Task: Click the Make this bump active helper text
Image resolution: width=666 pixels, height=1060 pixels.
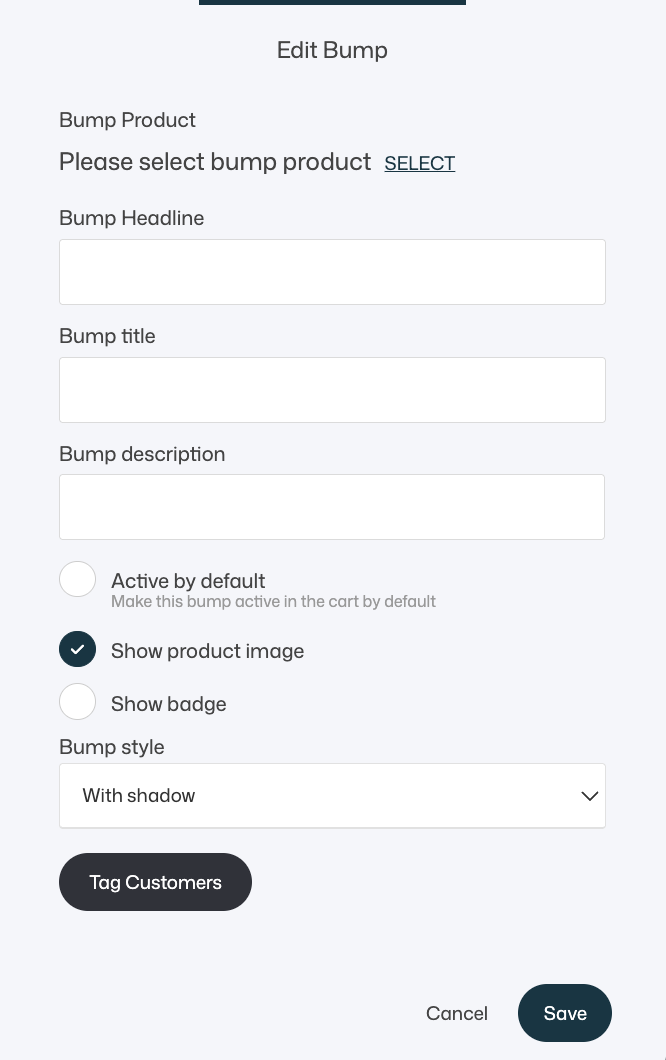Action: click(273, 602)
